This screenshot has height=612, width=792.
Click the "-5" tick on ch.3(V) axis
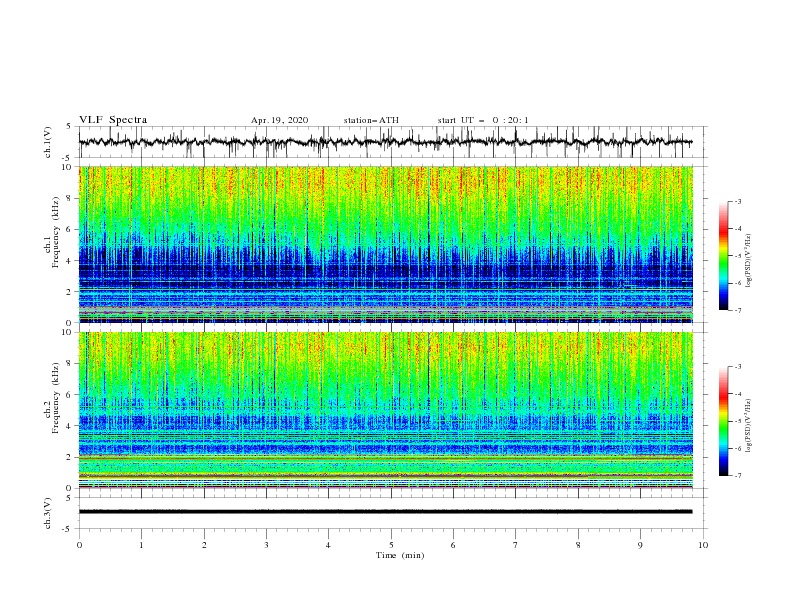click(67, 529)
